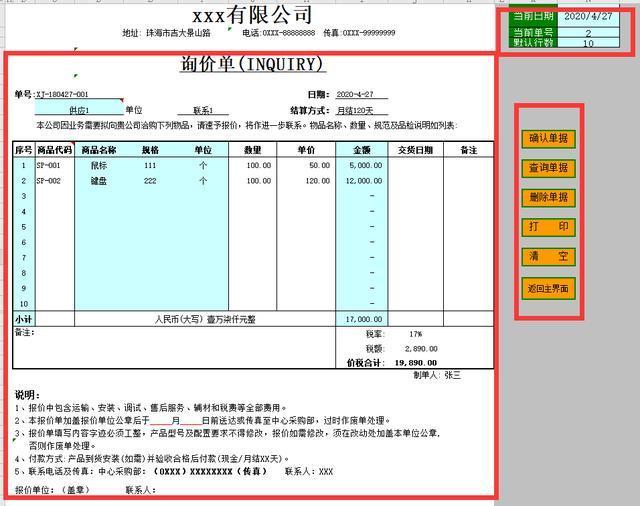The image size is (640, 506).
Task: Select the product name 键盘
Action: pos(99,181)
